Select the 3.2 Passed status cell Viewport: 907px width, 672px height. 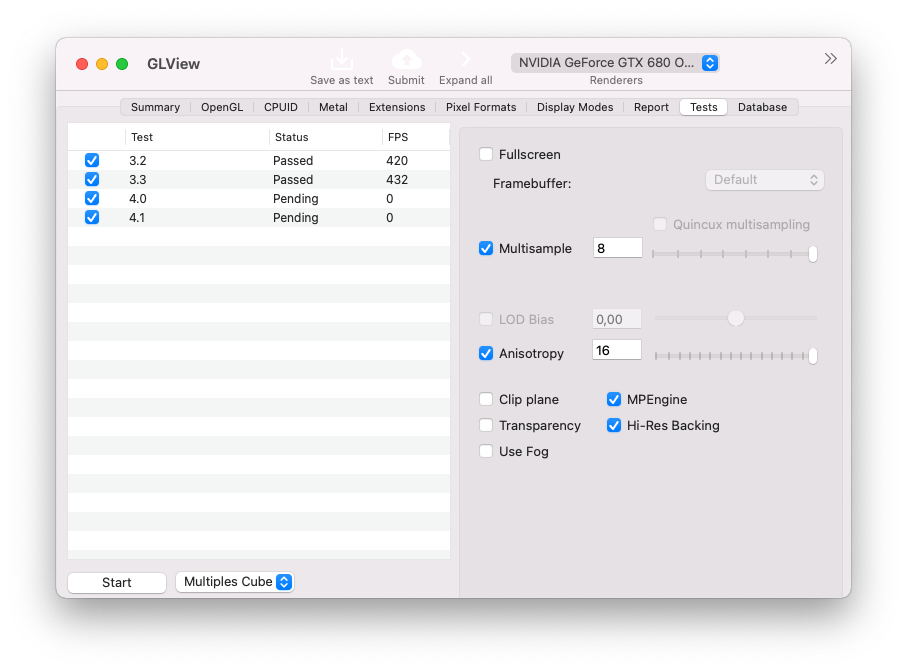pos(293,160)
